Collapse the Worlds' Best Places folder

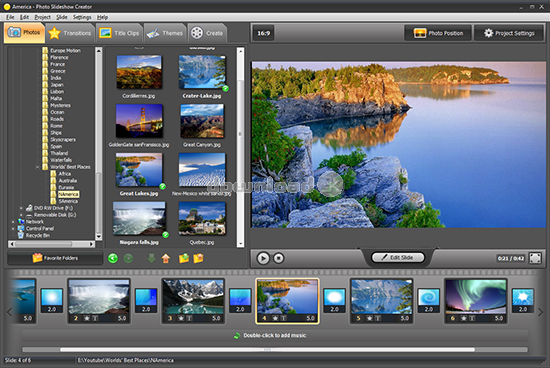37,167
